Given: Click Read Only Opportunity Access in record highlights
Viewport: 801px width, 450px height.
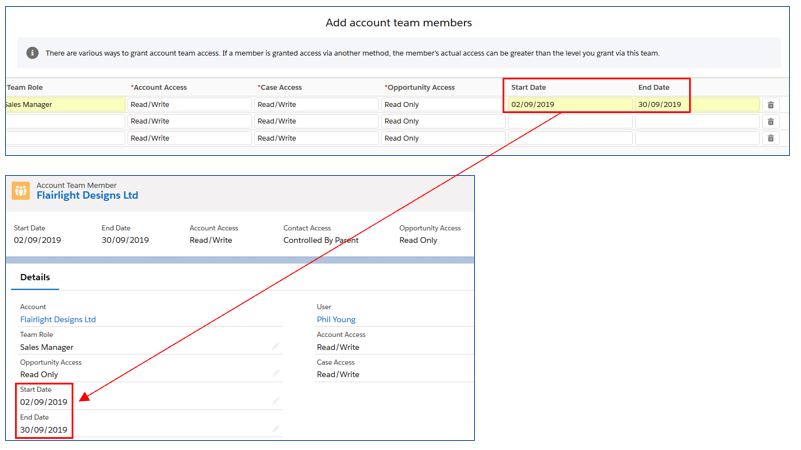Looking at the screenshot, I should point(418,240).
